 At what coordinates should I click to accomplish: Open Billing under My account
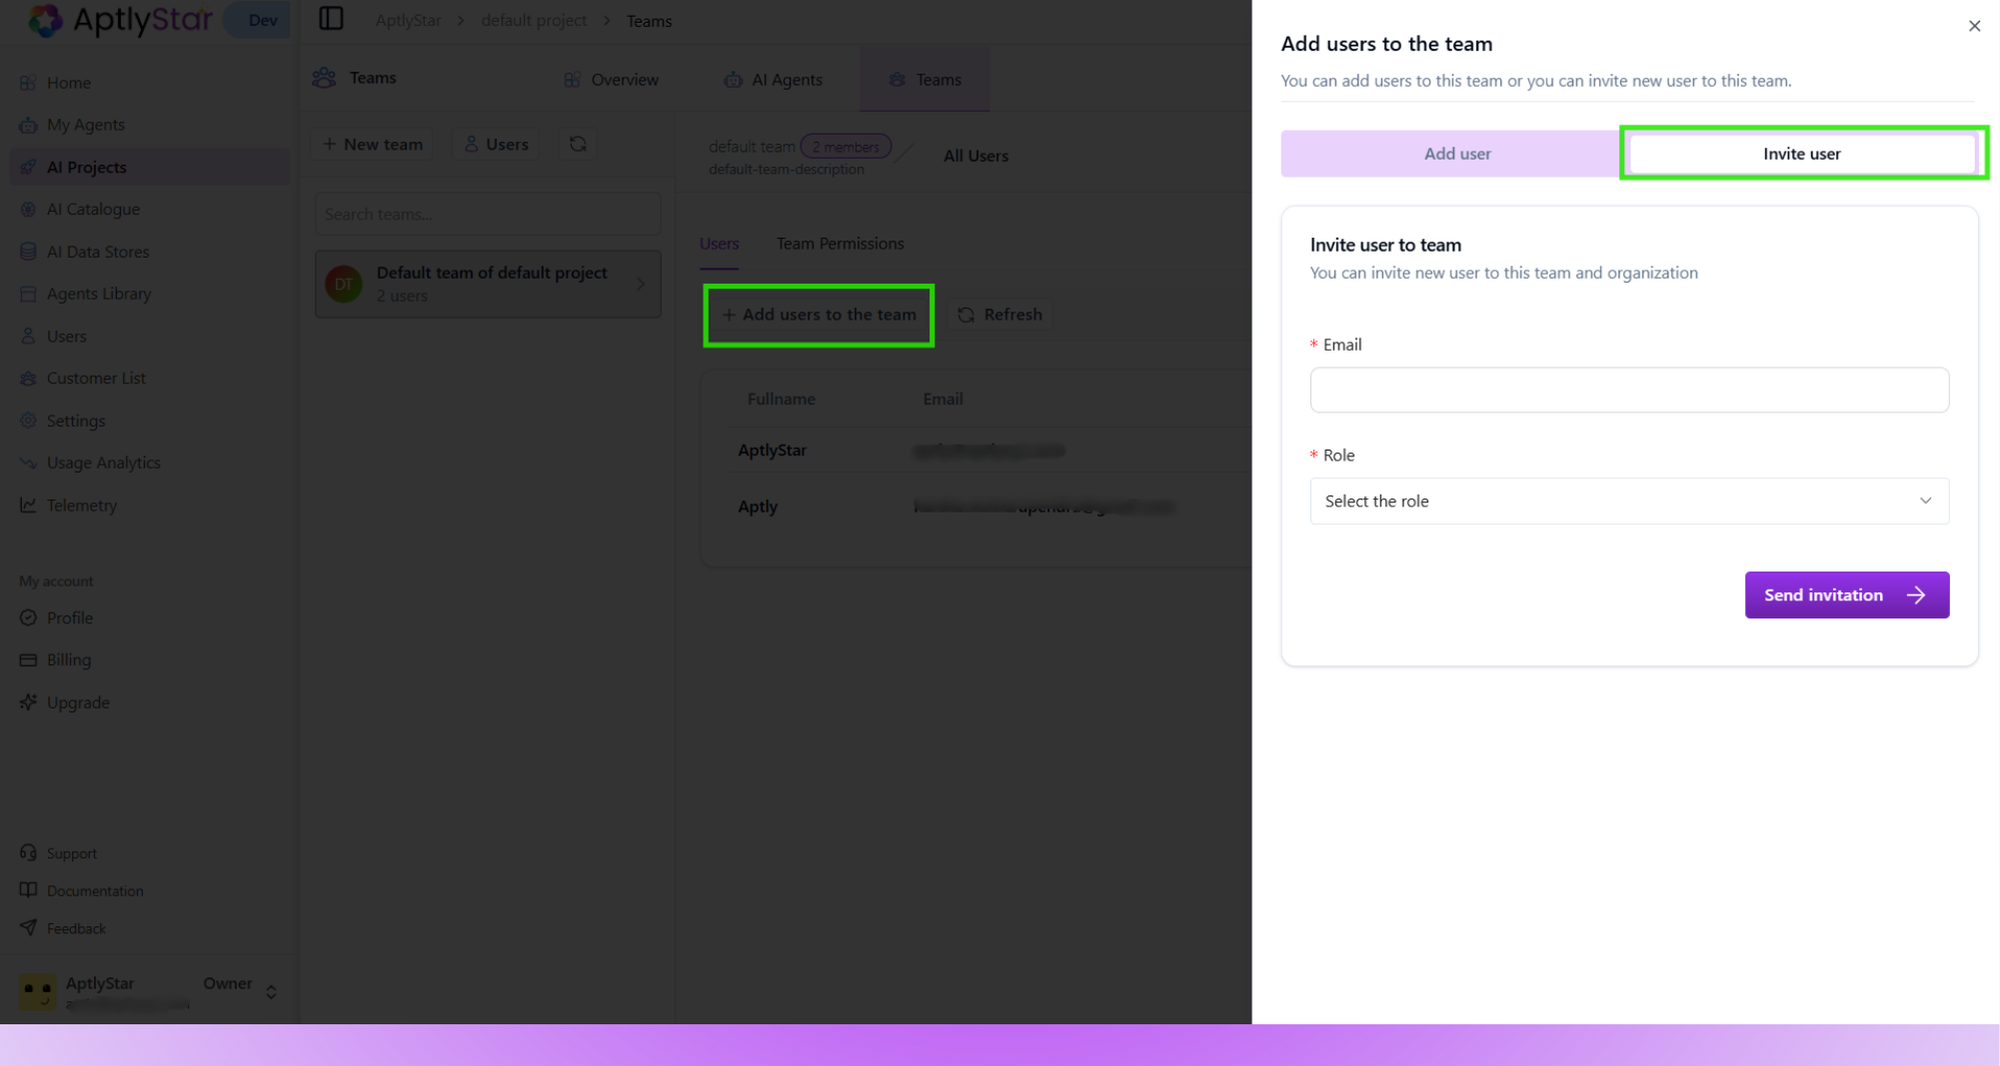tap(68, 659)
